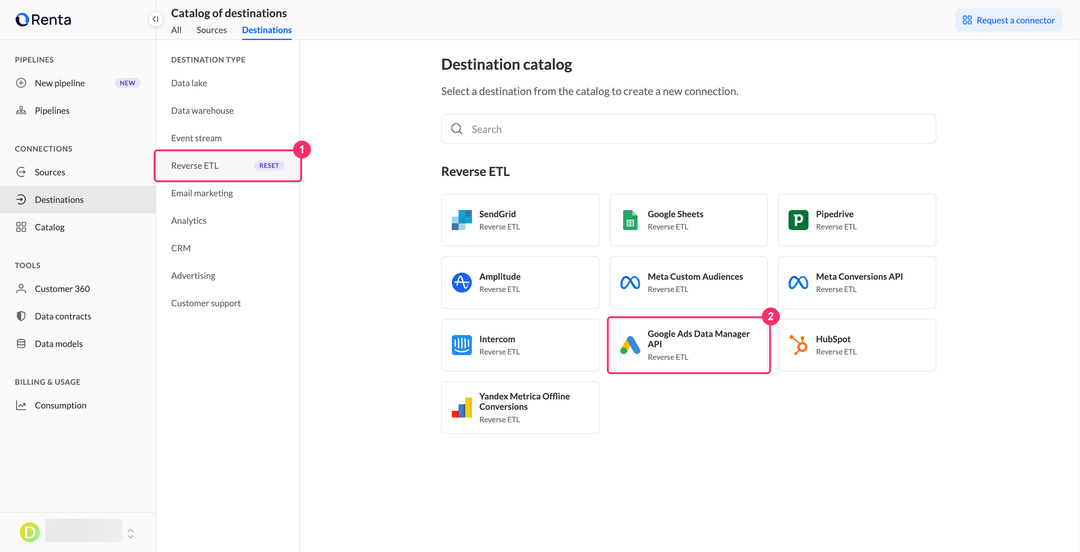Click the Pipedrive logo icon
Screen dimensions: 1080x552
click(x=798, y=220)
